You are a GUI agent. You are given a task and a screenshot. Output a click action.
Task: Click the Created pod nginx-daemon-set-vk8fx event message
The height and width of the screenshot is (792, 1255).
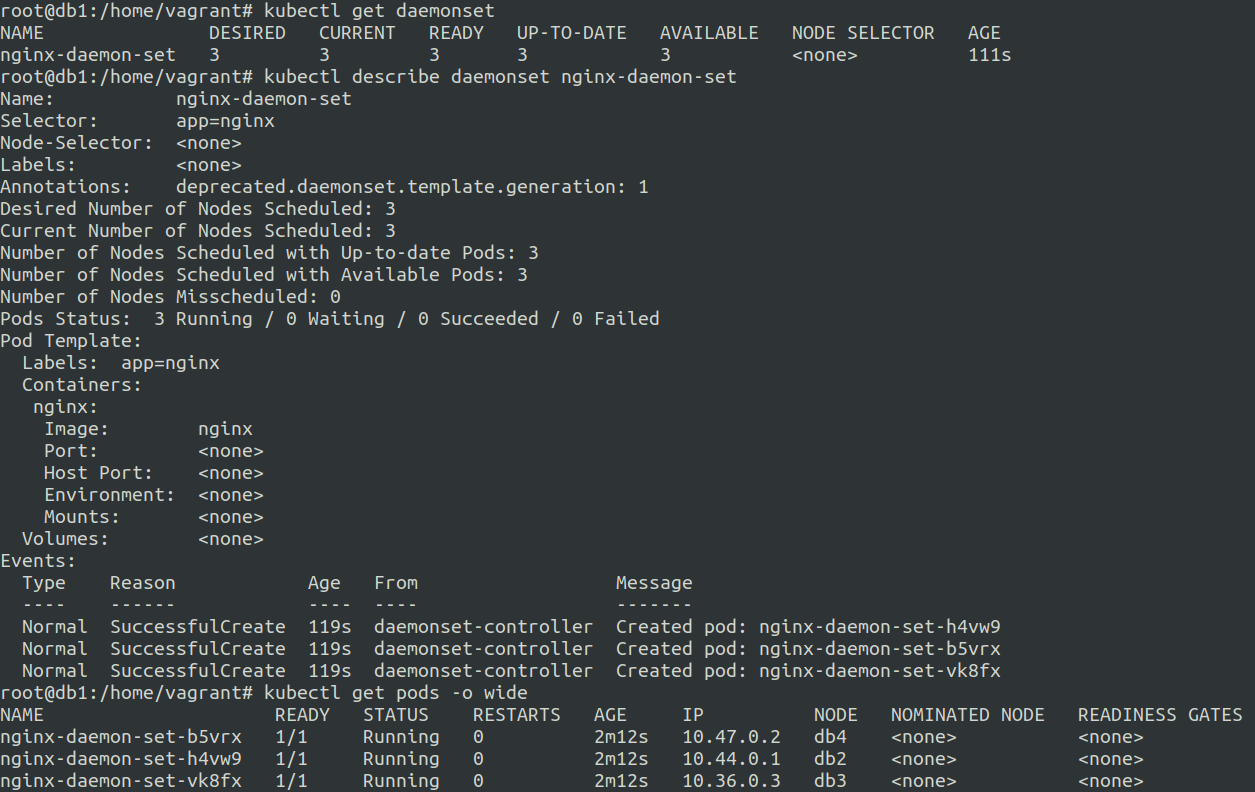coord(808,671)
